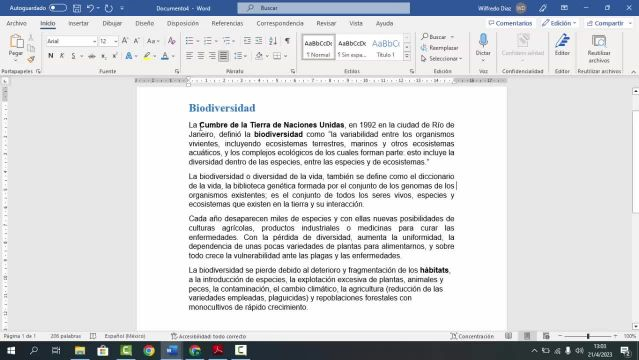Click the increase font size icon
This screenshot has width=639, height=360.
click(x=125, y=41)
